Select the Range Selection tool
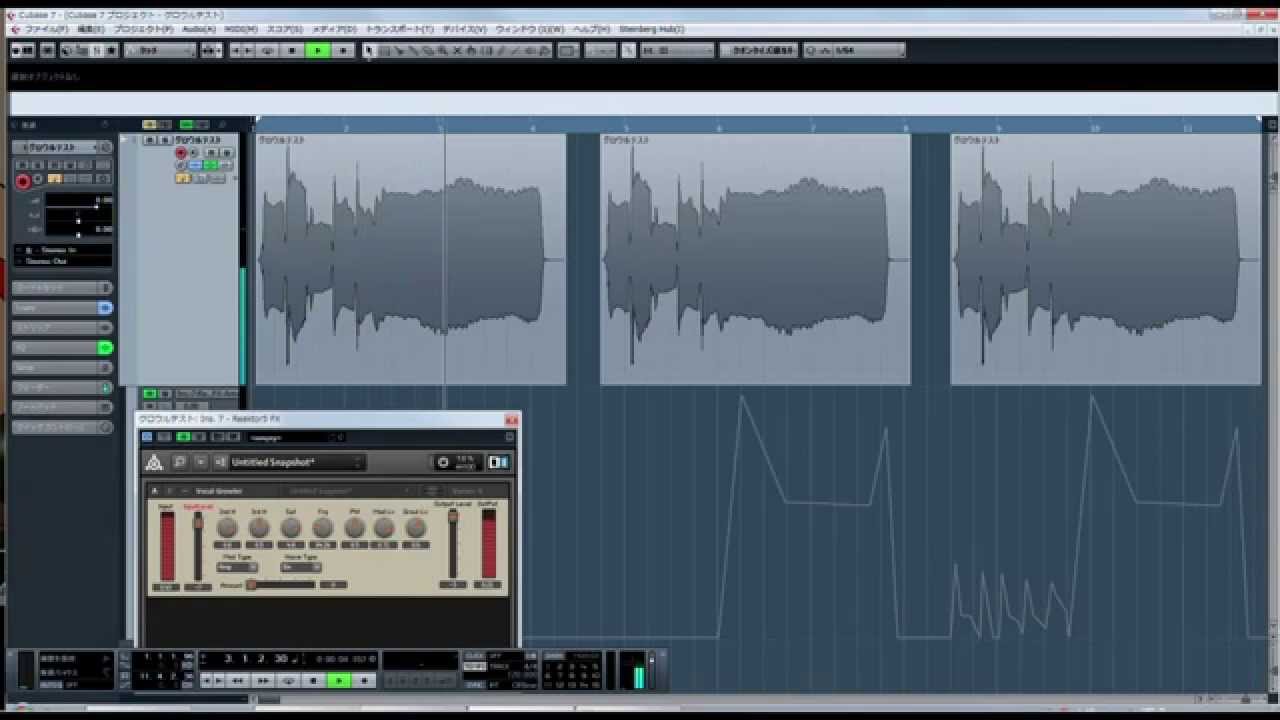1280x720 pixels. click(x=384, y=50)
